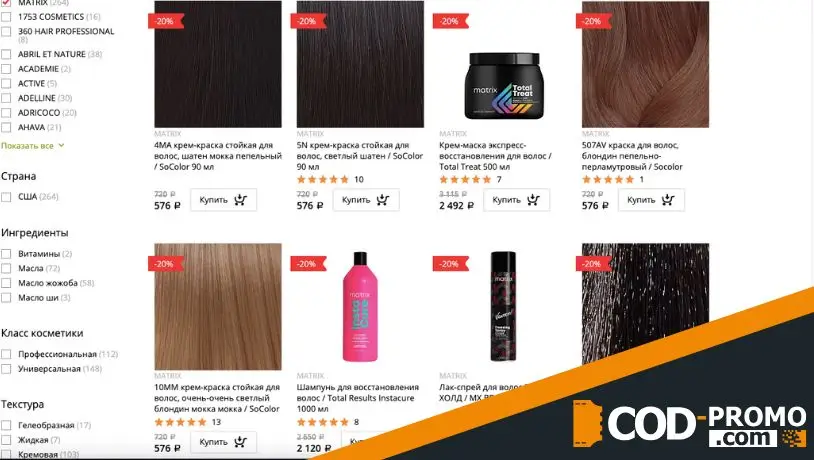The width and height of the screenshot is (814, 460).
Task: Click -20% discount badge on Total Treat
Action: [x=450, y=21]
